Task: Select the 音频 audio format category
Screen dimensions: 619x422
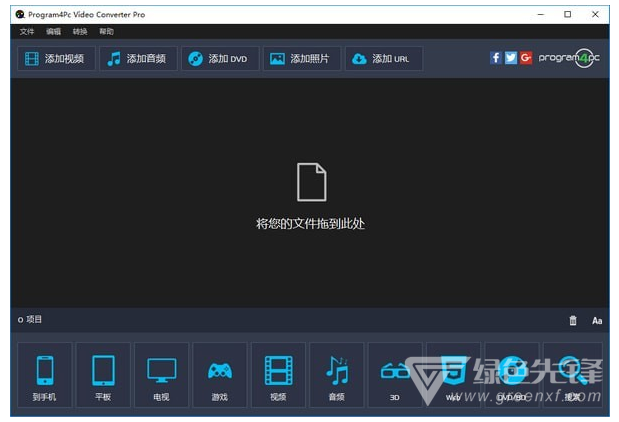Action: (337, 375)
